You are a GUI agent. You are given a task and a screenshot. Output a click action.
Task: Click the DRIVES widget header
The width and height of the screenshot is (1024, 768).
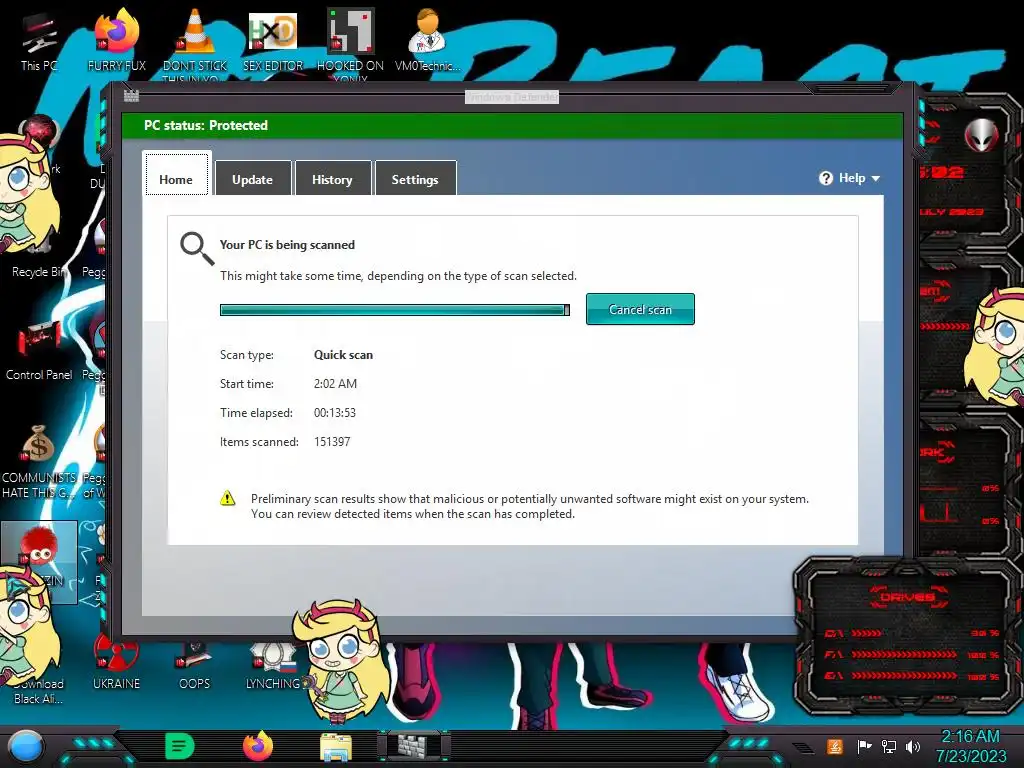(x=908, y=597)
